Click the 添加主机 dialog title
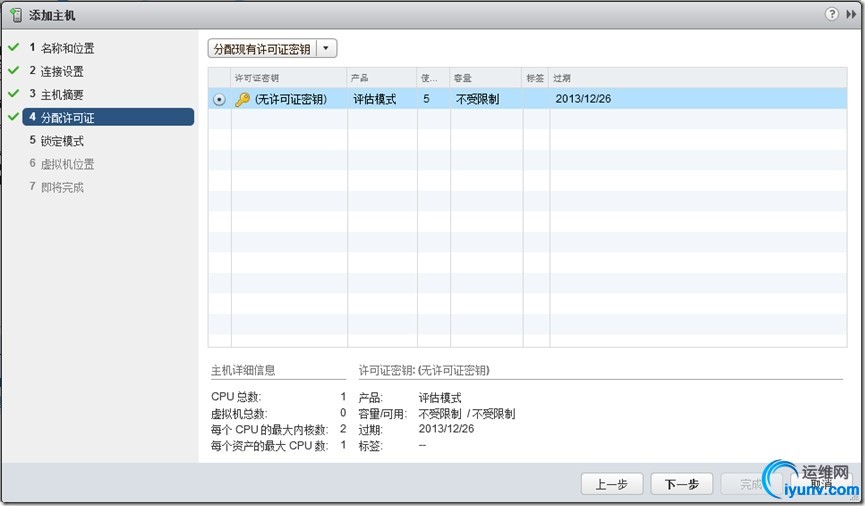865x506 pixels. click(x=52, y=15)
